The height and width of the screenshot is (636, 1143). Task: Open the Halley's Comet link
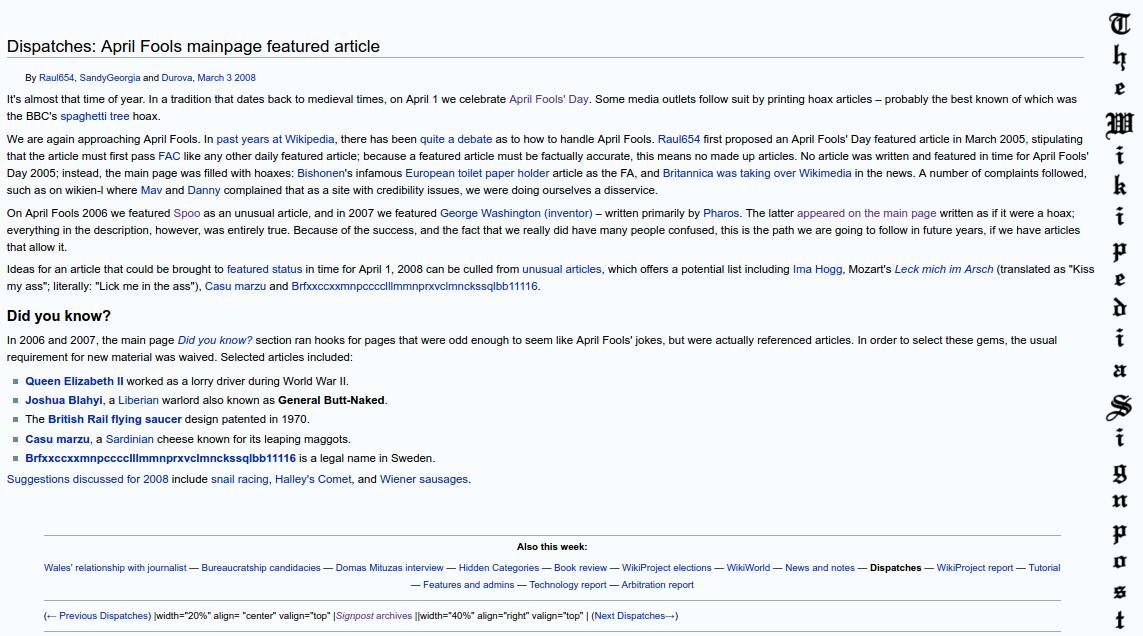pyautogui.click(x=313, y=479)
